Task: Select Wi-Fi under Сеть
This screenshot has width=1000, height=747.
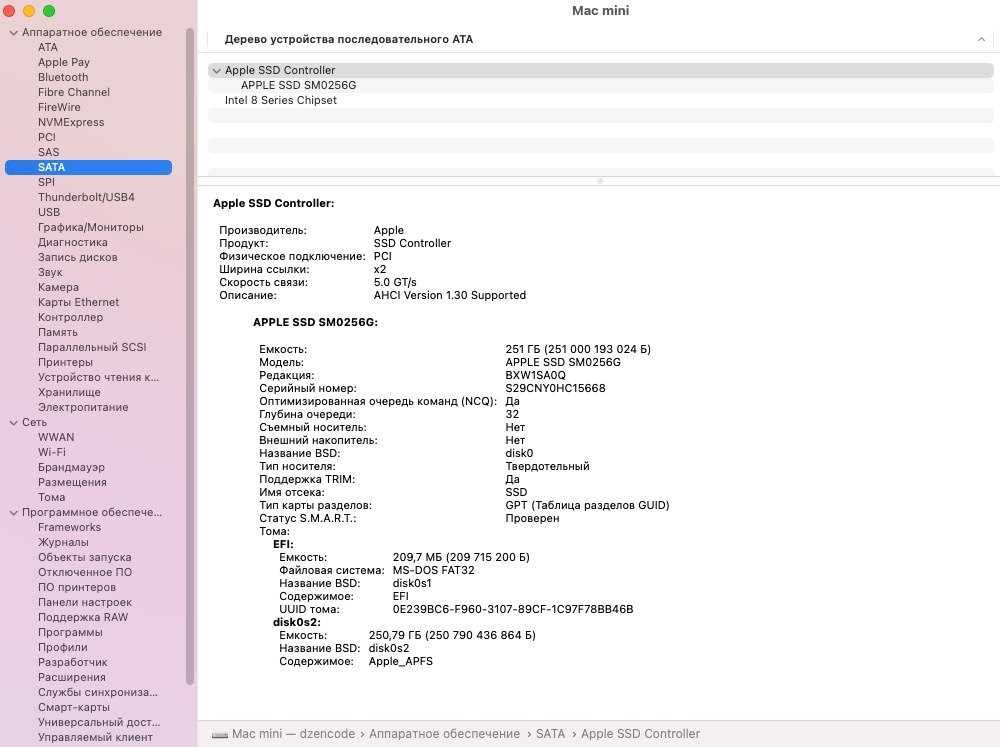Action: pos(52,452)
